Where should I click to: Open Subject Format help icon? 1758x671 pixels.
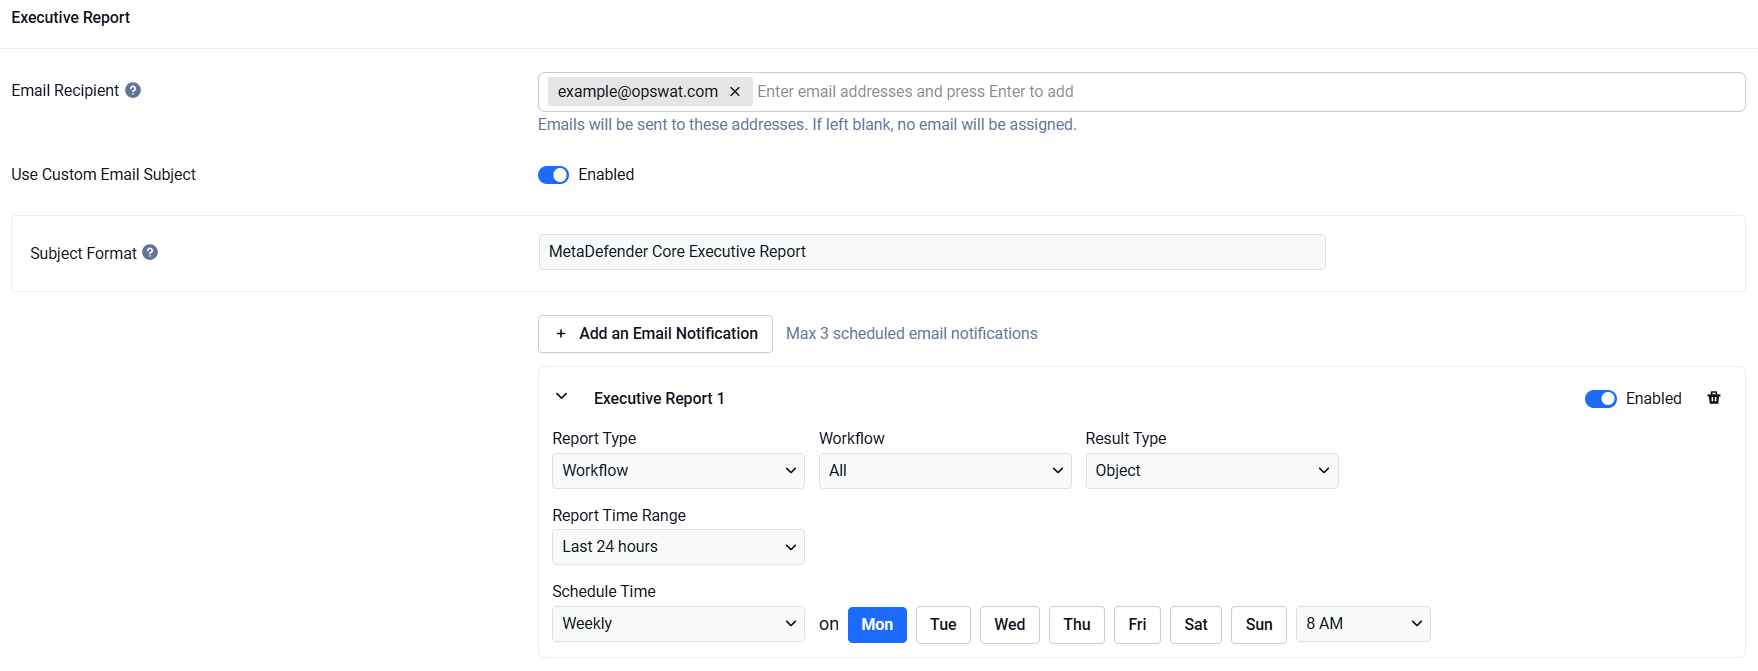point(150,252)
